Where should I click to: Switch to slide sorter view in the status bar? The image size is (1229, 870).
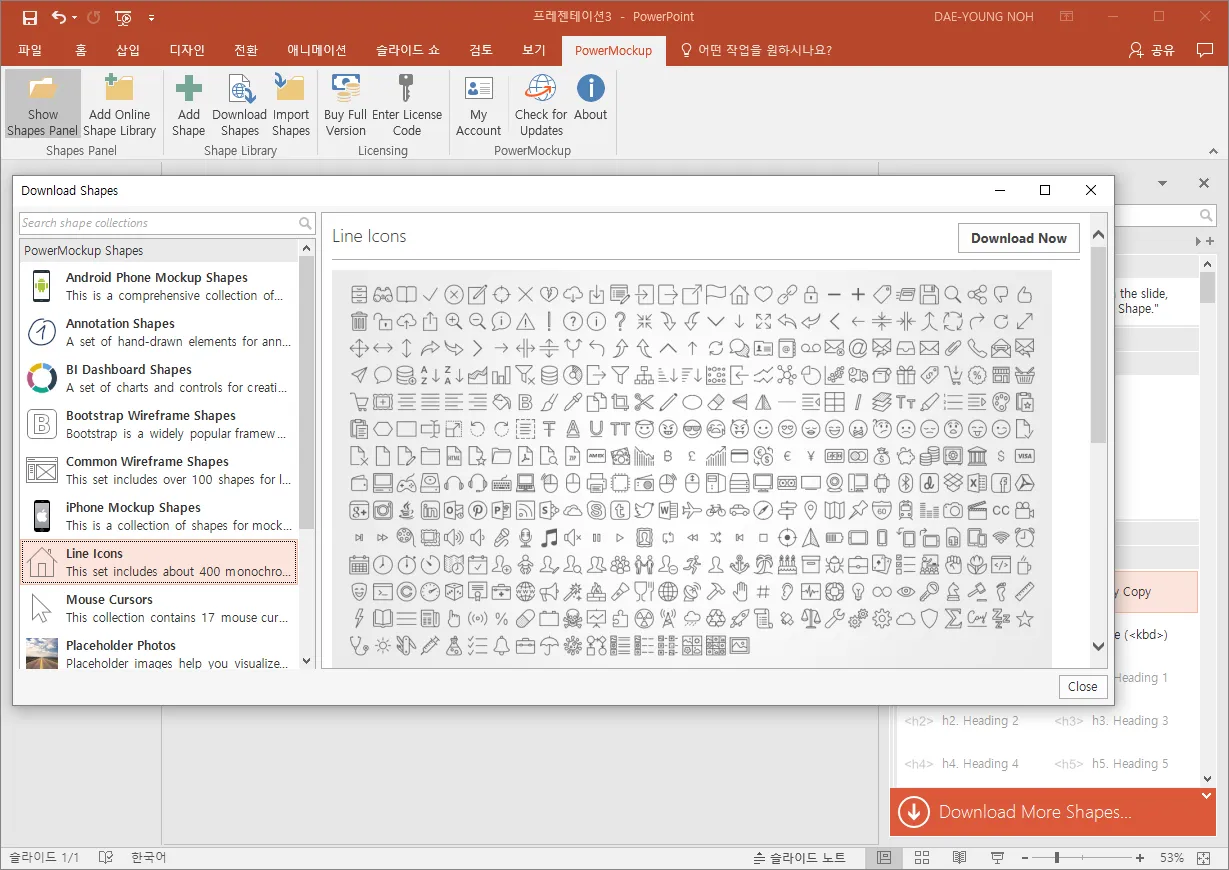(x=922, y=858)
